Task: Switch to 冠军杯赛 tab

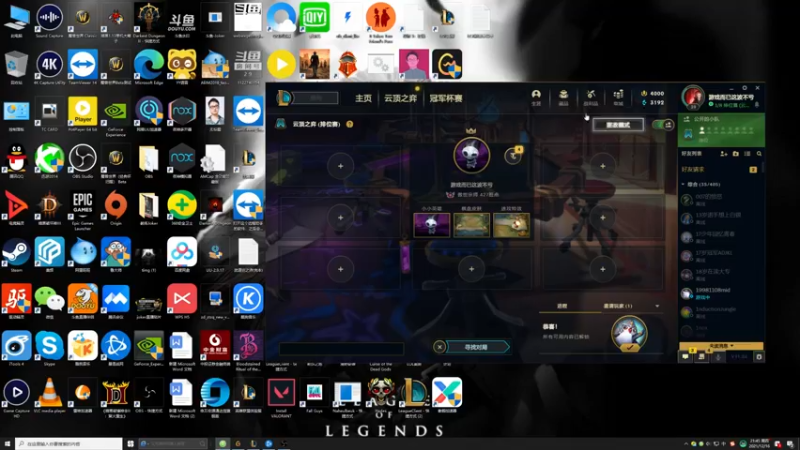Action: coord(446,98)
